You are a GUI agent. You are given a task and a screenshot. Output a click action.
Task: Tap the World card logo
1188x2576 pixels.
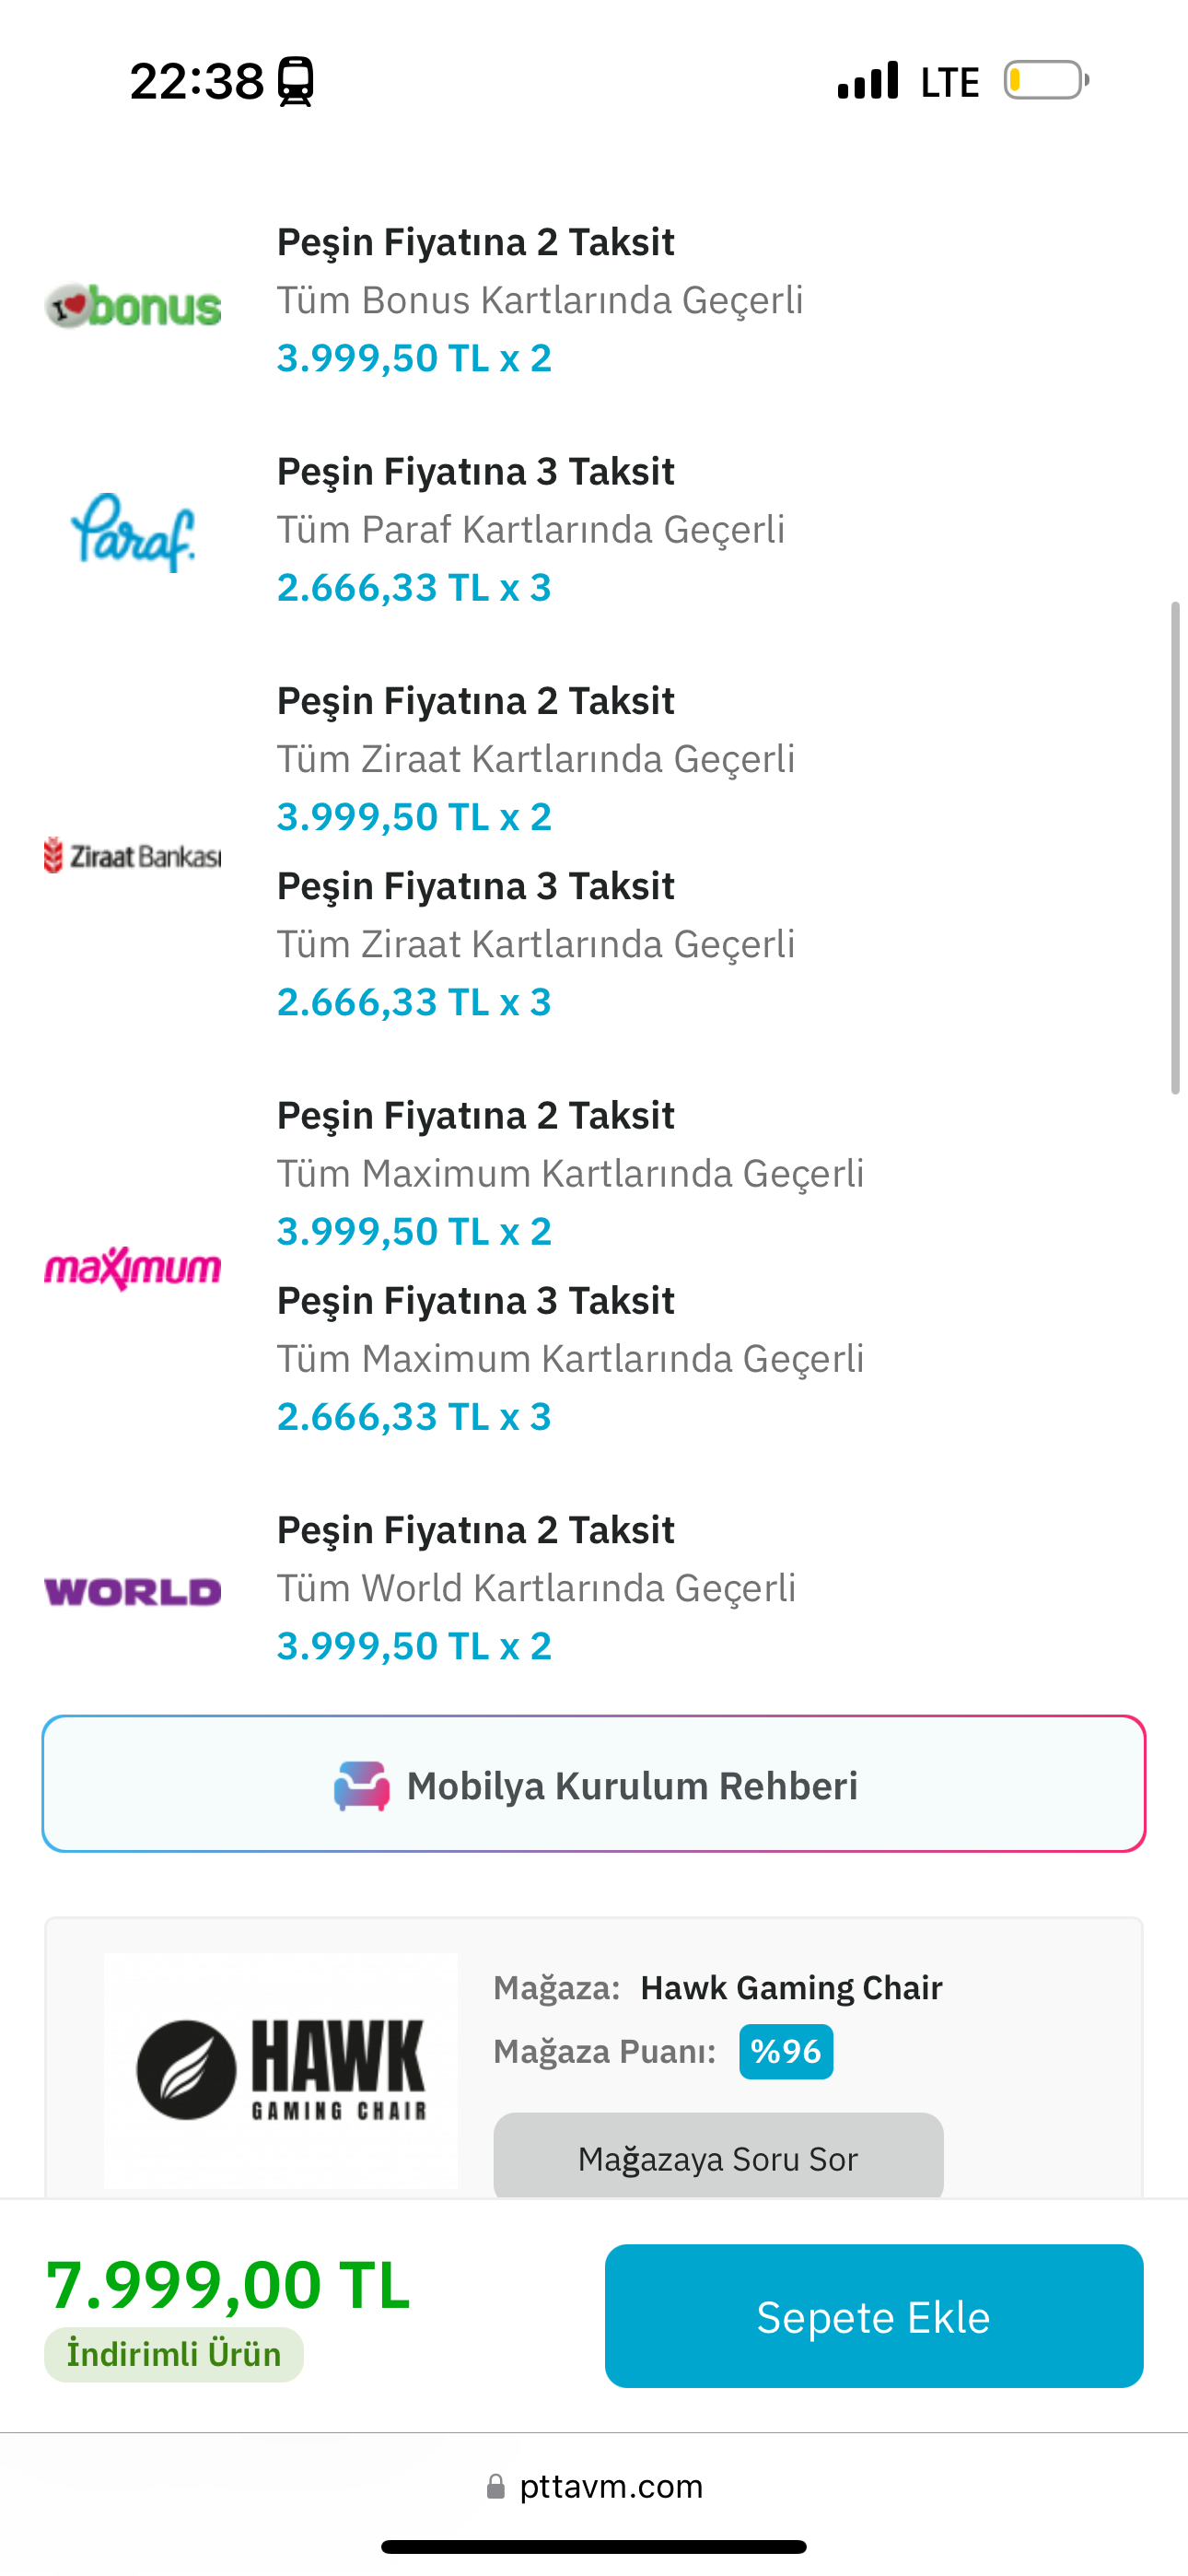click(133, 1591)
